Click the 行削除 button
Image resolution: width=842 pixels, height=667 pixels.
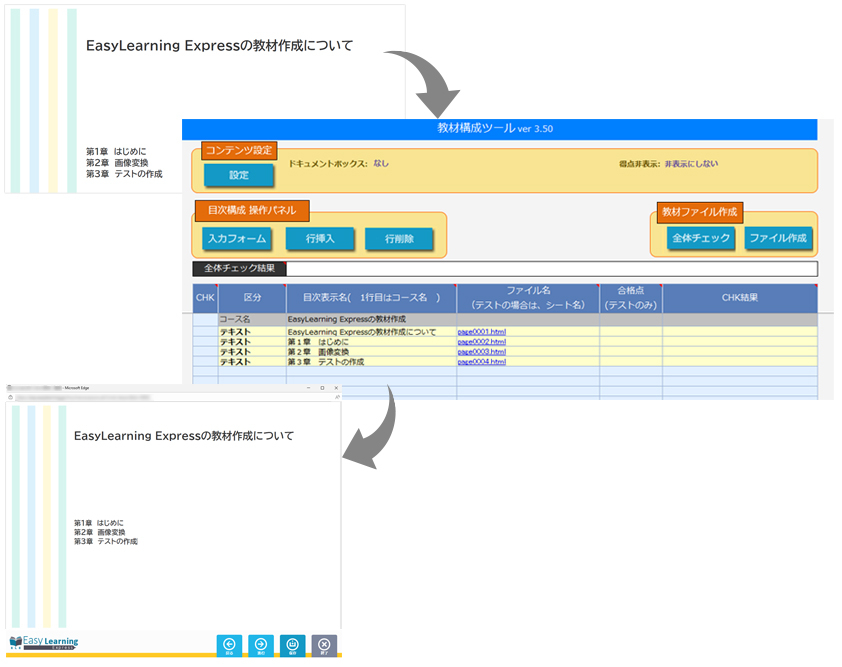pos(398,239)
